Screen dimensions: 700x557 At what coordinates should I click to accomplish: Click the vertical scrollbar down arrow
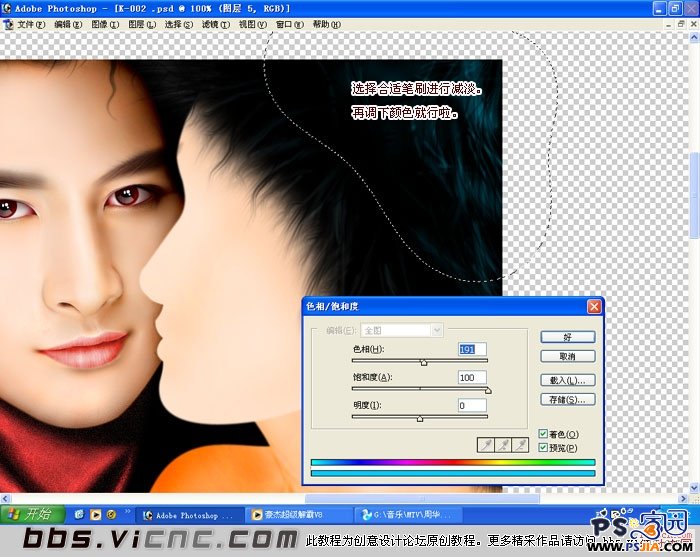(694, 487)
